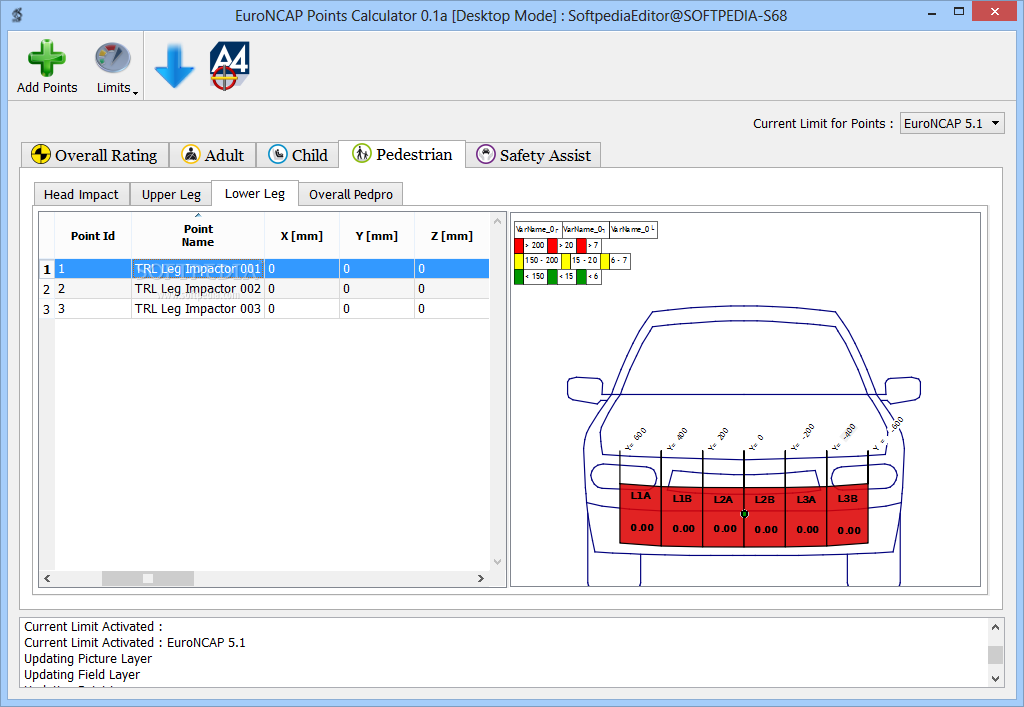Select row header number 3

click(x=46, y=309)
